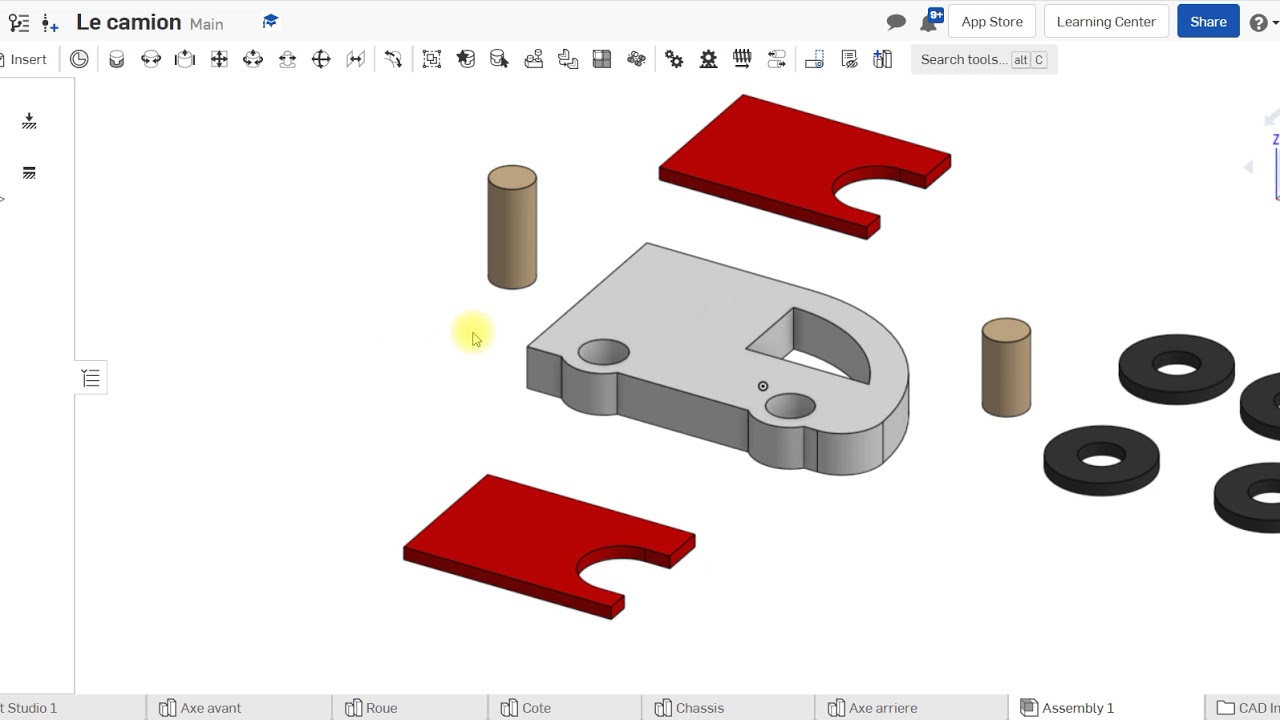Open the comments speech bubble icon
Image resolution: width=1280 pixels, height=720 pixels.
coord(896,22)
